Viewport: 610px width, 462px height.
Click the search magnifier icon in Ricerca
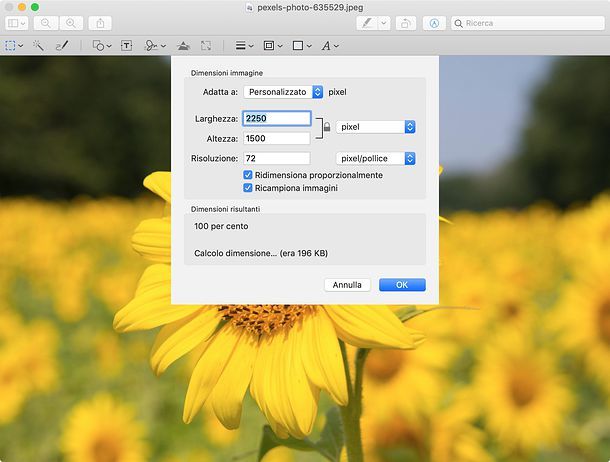coord(459,24)
